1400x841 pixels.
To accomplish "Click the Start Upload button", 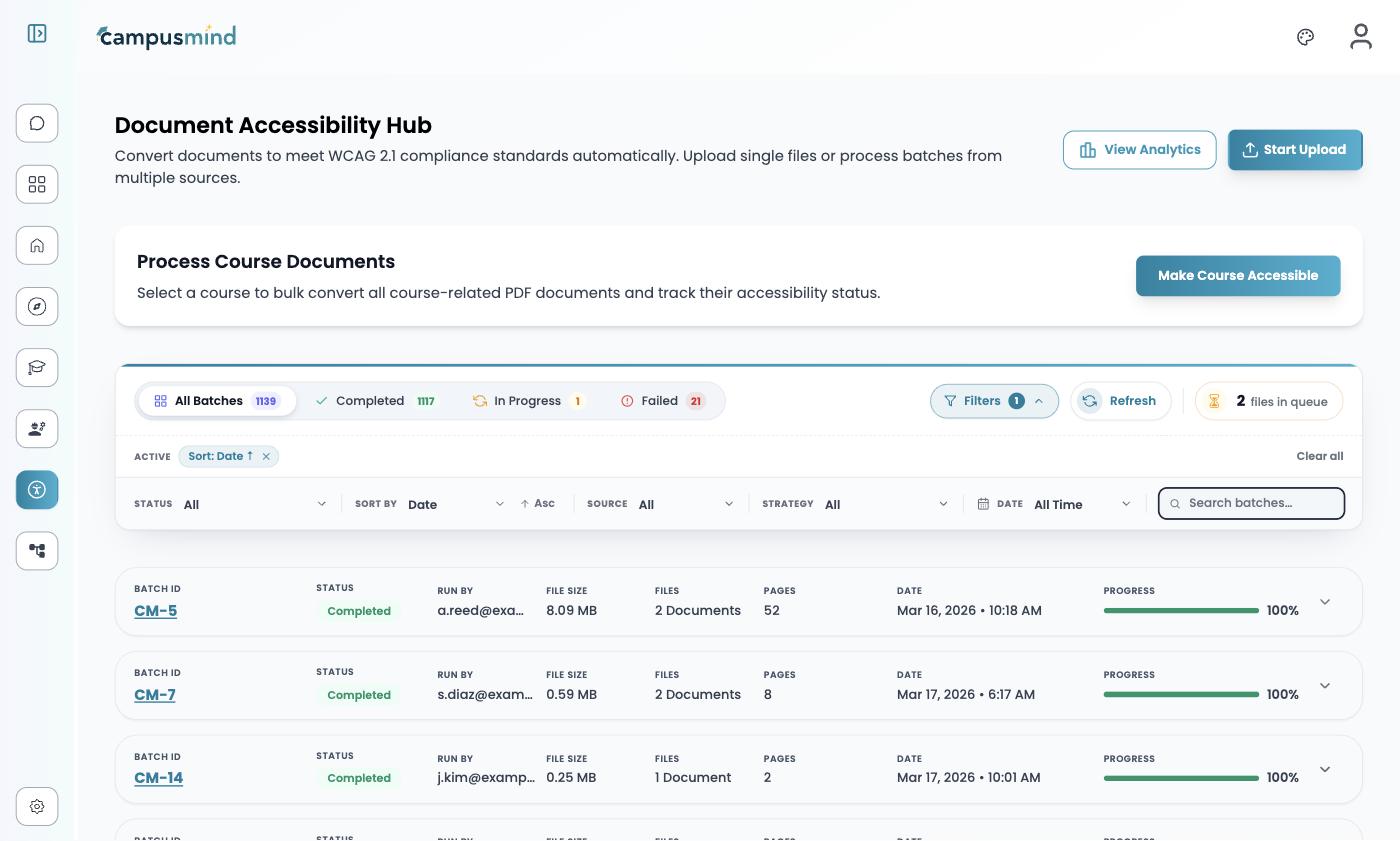I will [x=1295, y=150].
